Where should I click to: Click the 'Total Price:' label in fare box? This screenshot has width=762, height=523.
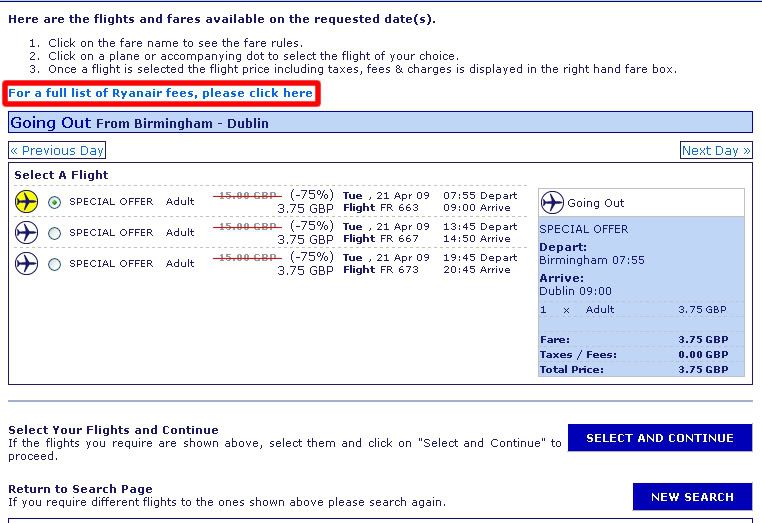coord(572,369)
